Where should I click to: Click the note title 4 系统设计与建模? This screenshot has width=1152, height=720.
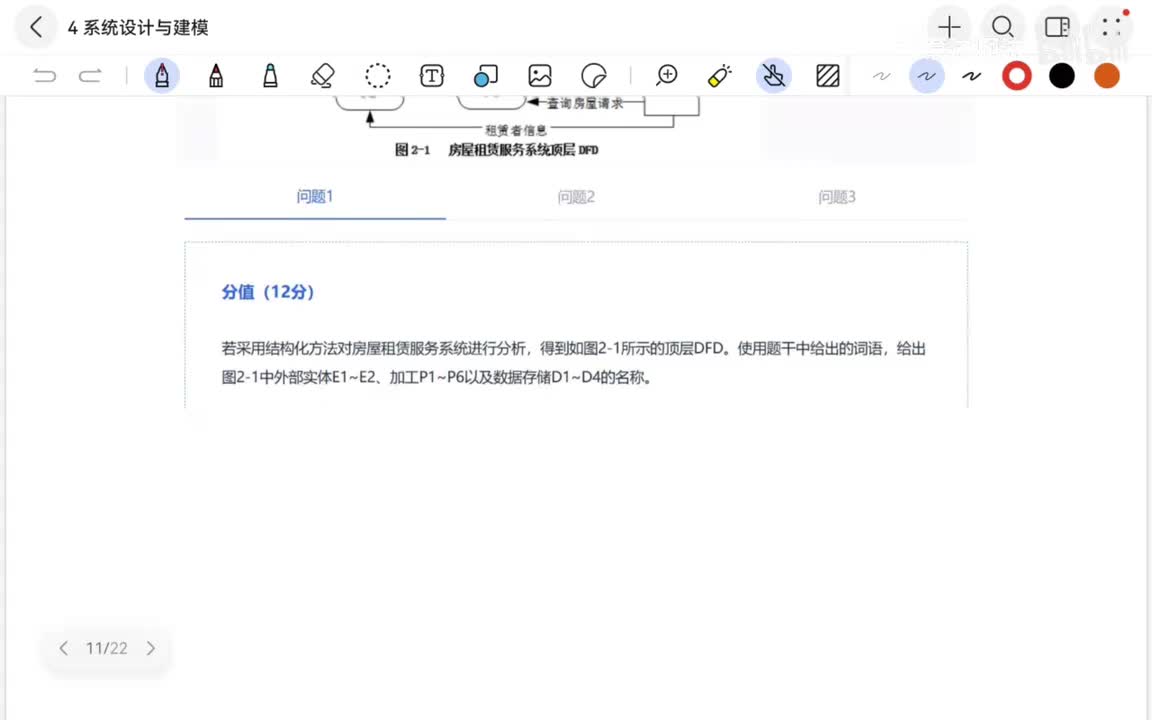[138, 28]
